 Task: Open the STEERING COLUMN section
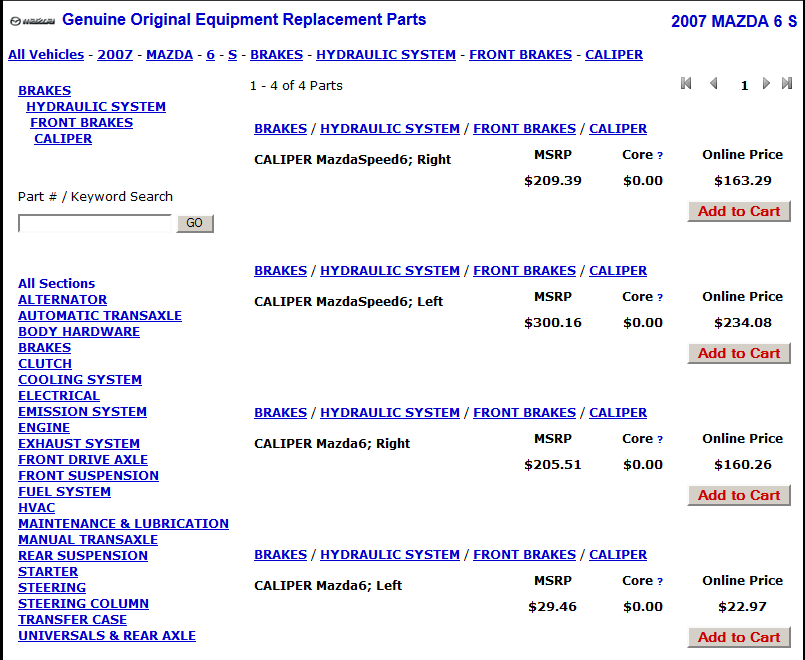[x=84, y=604]
